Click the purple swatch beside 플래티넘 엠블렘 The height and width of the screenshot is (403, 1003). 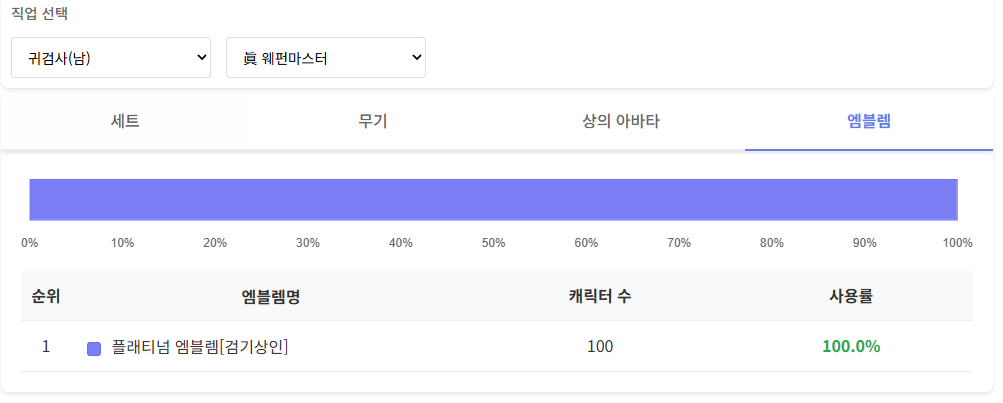94,348
